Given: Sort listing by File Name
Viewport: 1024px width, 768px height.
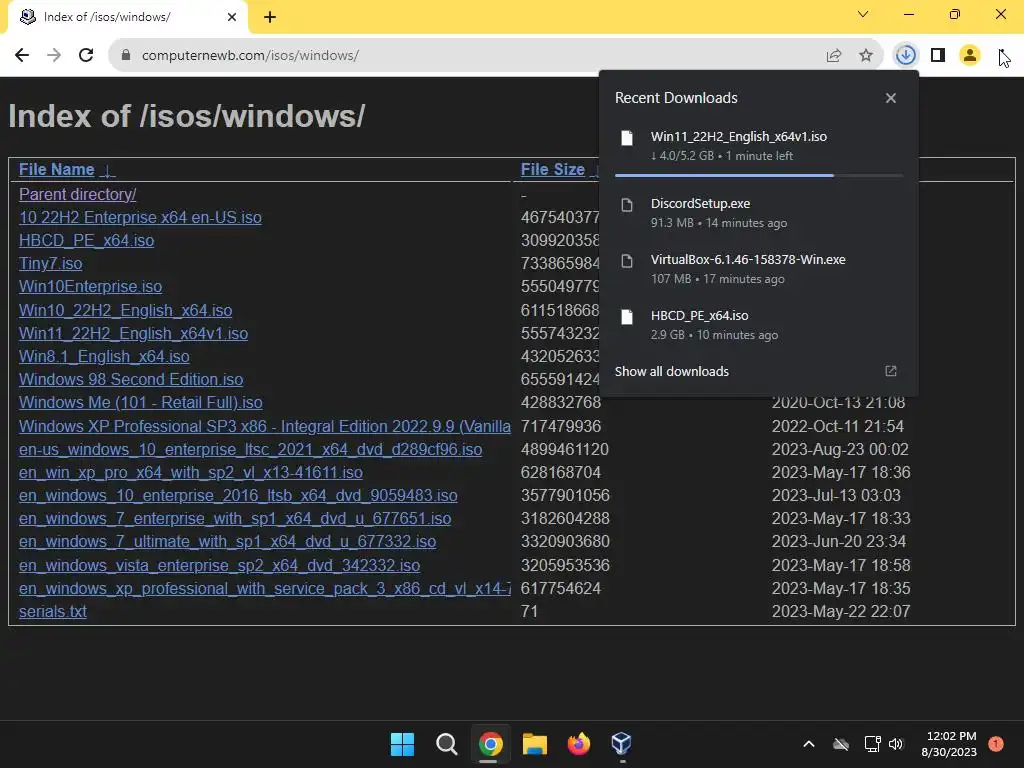Looking at the screenshot, I should click(57, 169).
